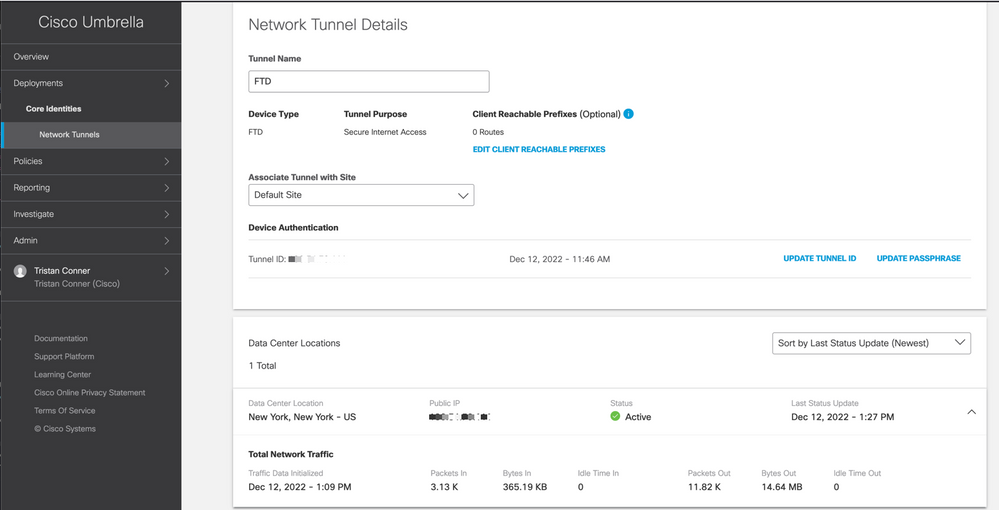
Task: Click the green Active status icon
Action: point(615,416)
